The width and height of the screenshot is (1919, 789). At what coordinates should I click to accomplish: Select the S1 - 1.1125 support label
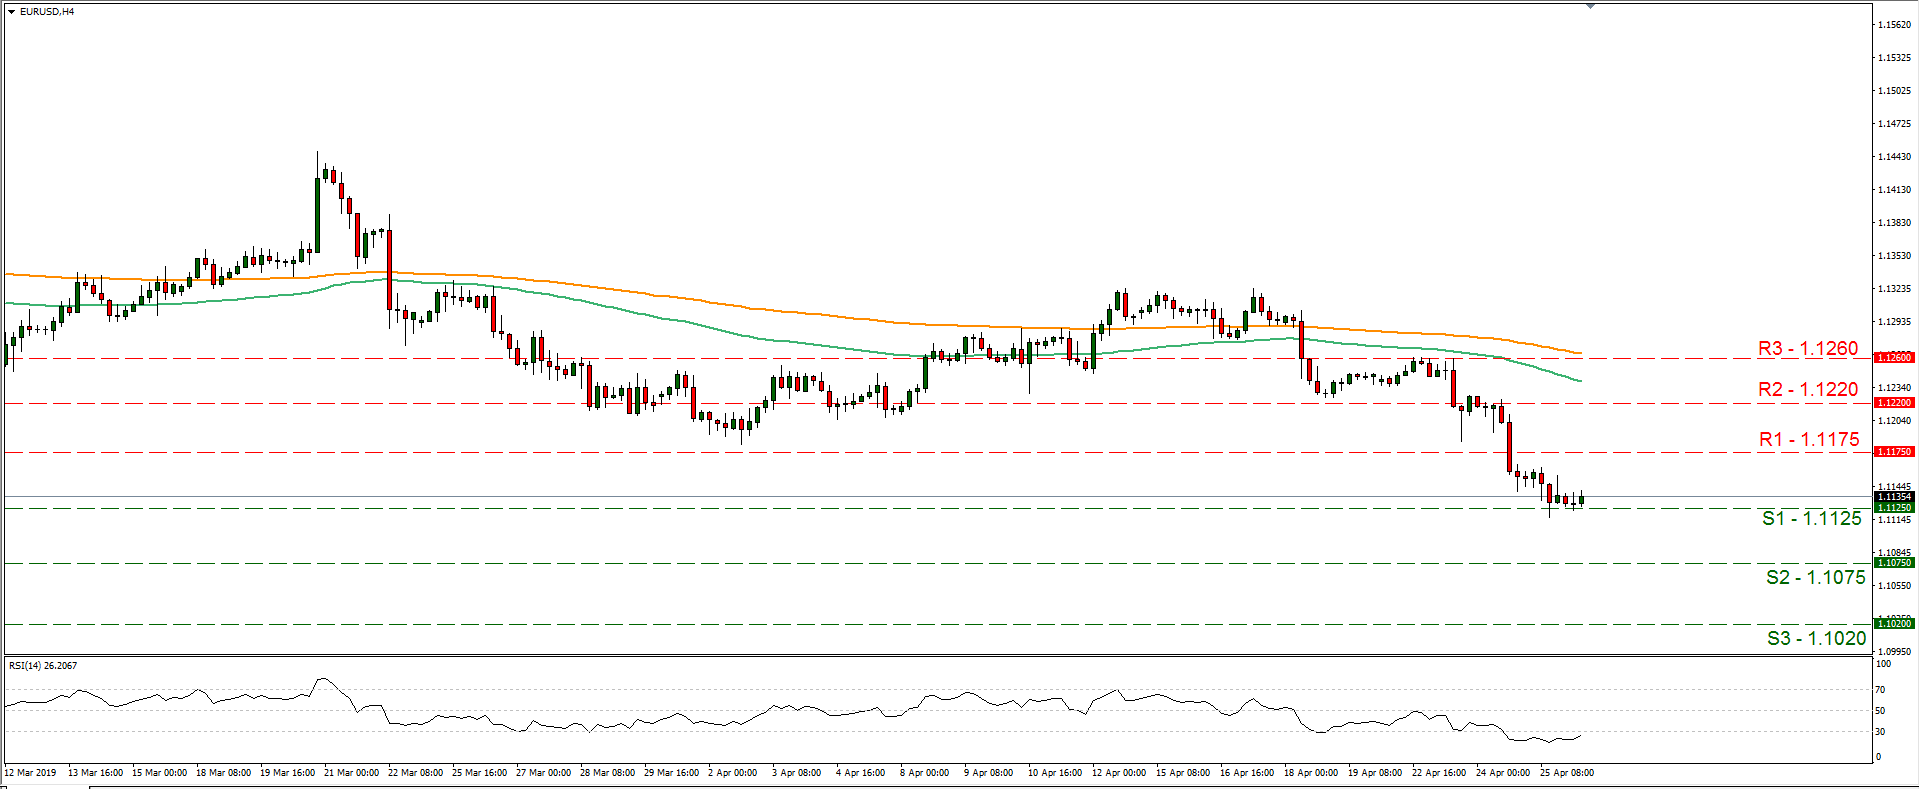pos(1812,518)
